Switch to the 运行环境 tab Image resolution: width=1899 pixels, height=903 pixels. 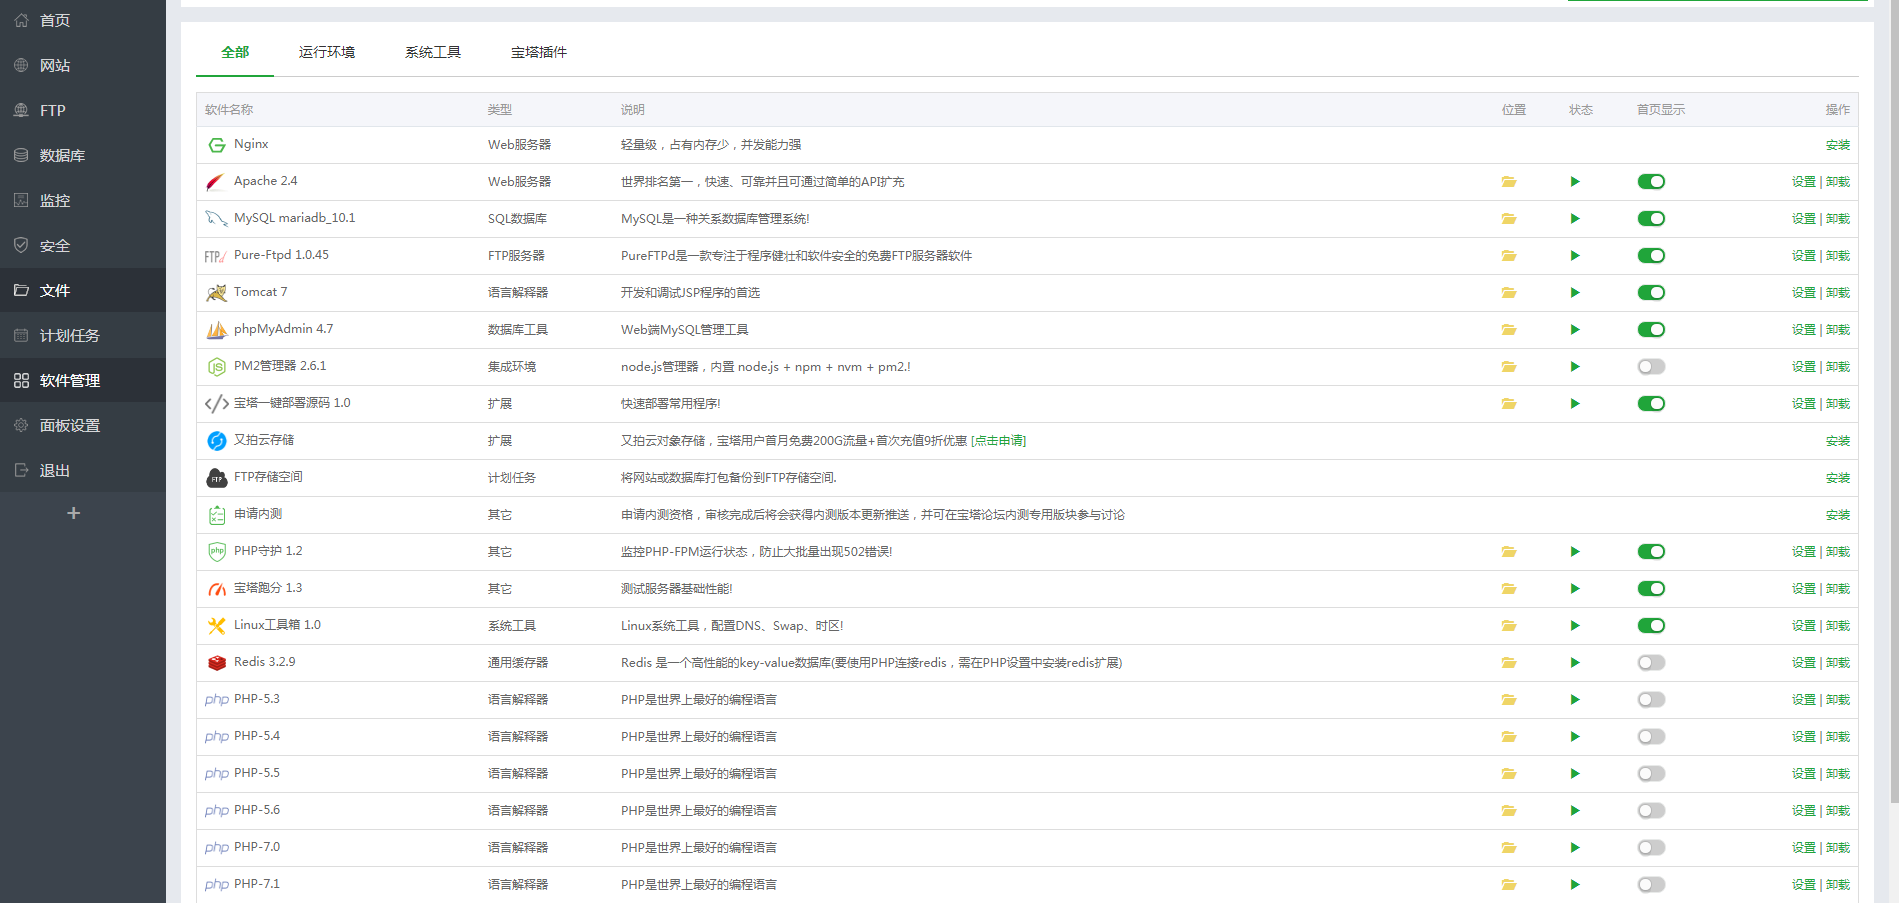(x=327, y=52)
